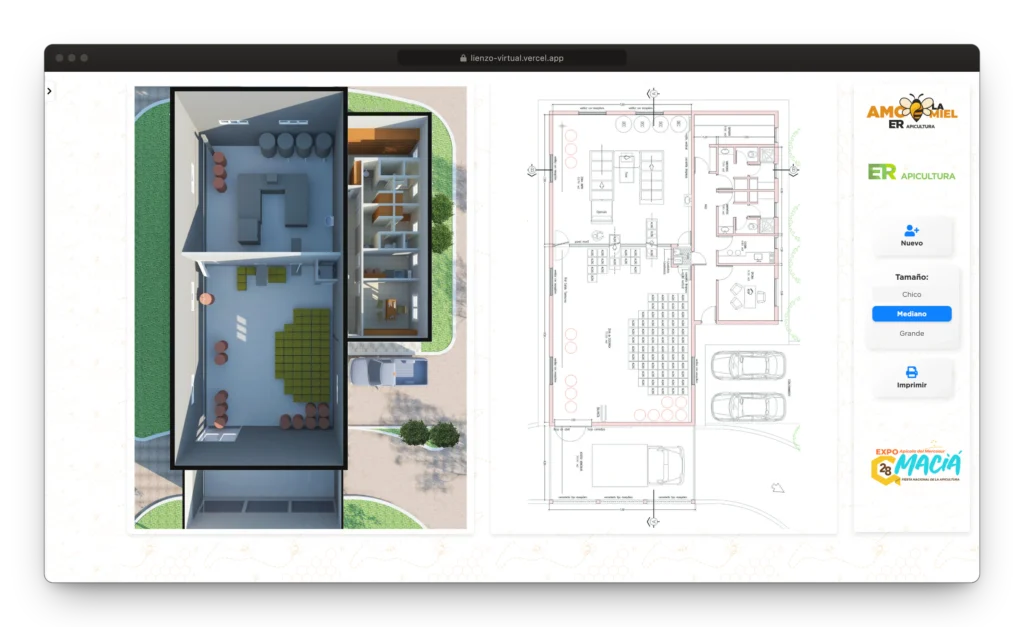
Task: Click the parked pickup truck in render
Action: 389,372
